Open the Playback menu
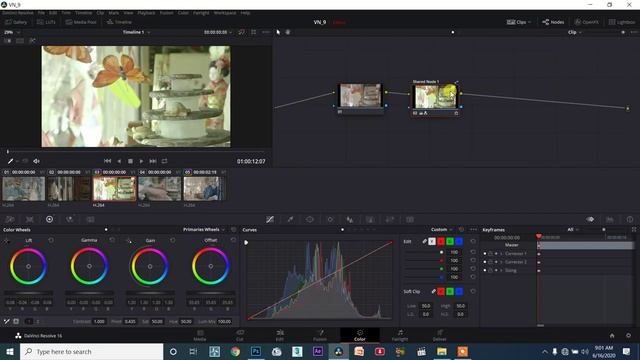Screen dimensions: 640x360 pos(146,13)
